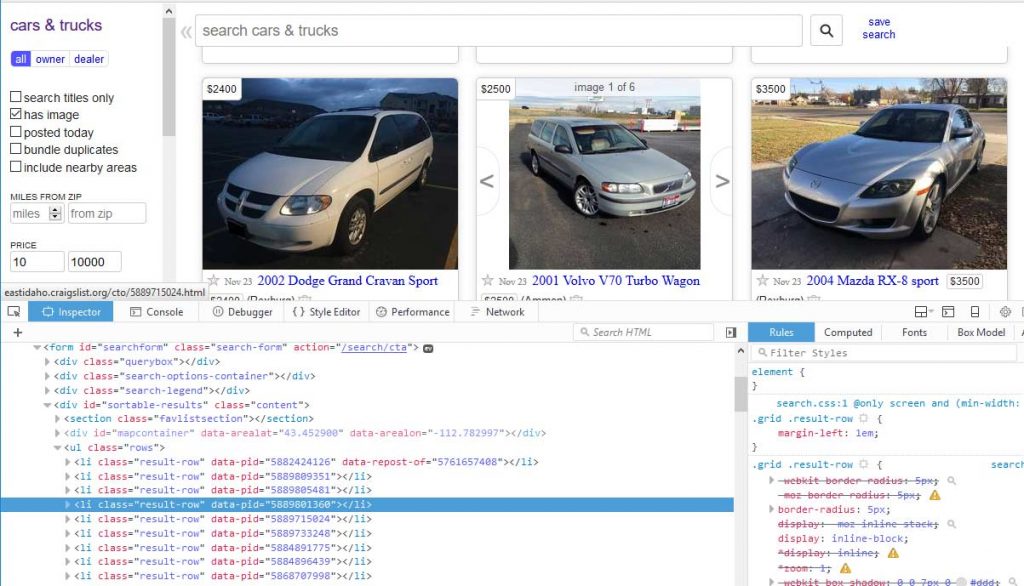Expand the div with class 'querybox'
Screen dimensions: 1024x586
pyautogui.click(x=47, y=362)
